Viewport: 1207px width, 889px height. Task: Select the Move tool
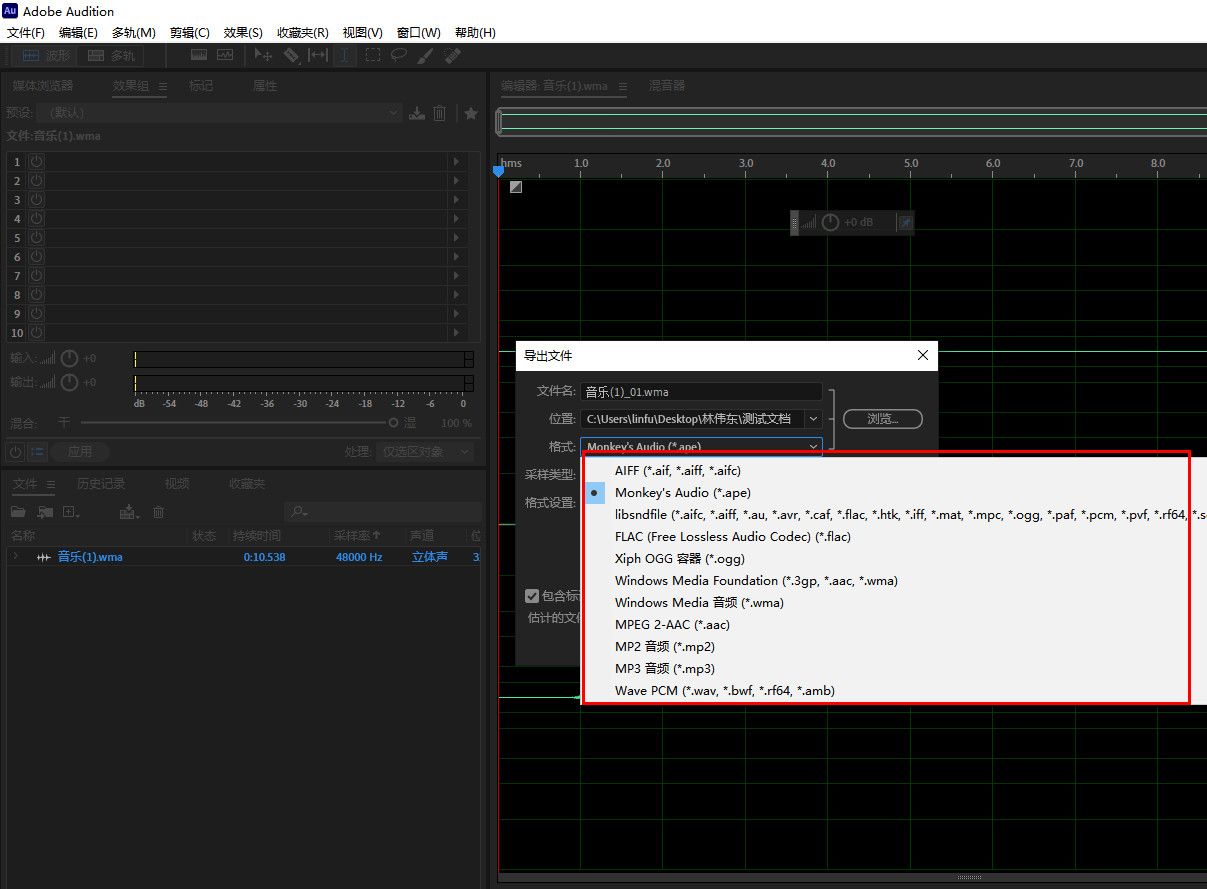(264, 56)
